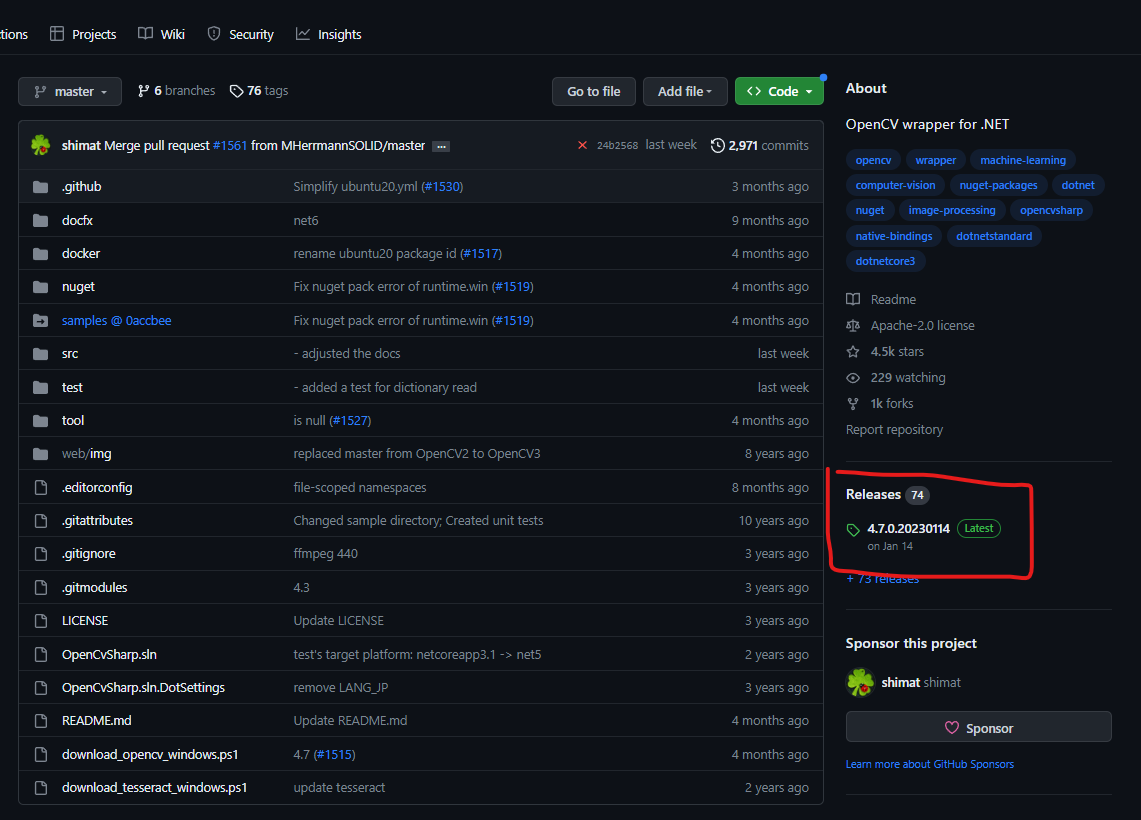The height and width of the screenshot is (820, 1141).
Task: Switch to the Wiki tab
Action: click(162, 34)
